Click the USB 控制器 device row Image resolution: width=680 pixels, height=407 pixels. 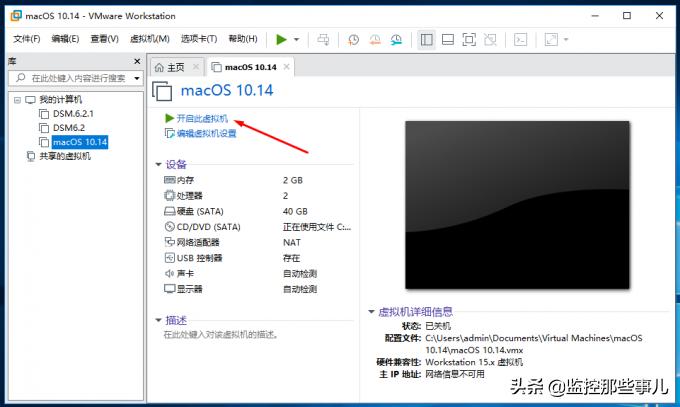pos(256,258)
